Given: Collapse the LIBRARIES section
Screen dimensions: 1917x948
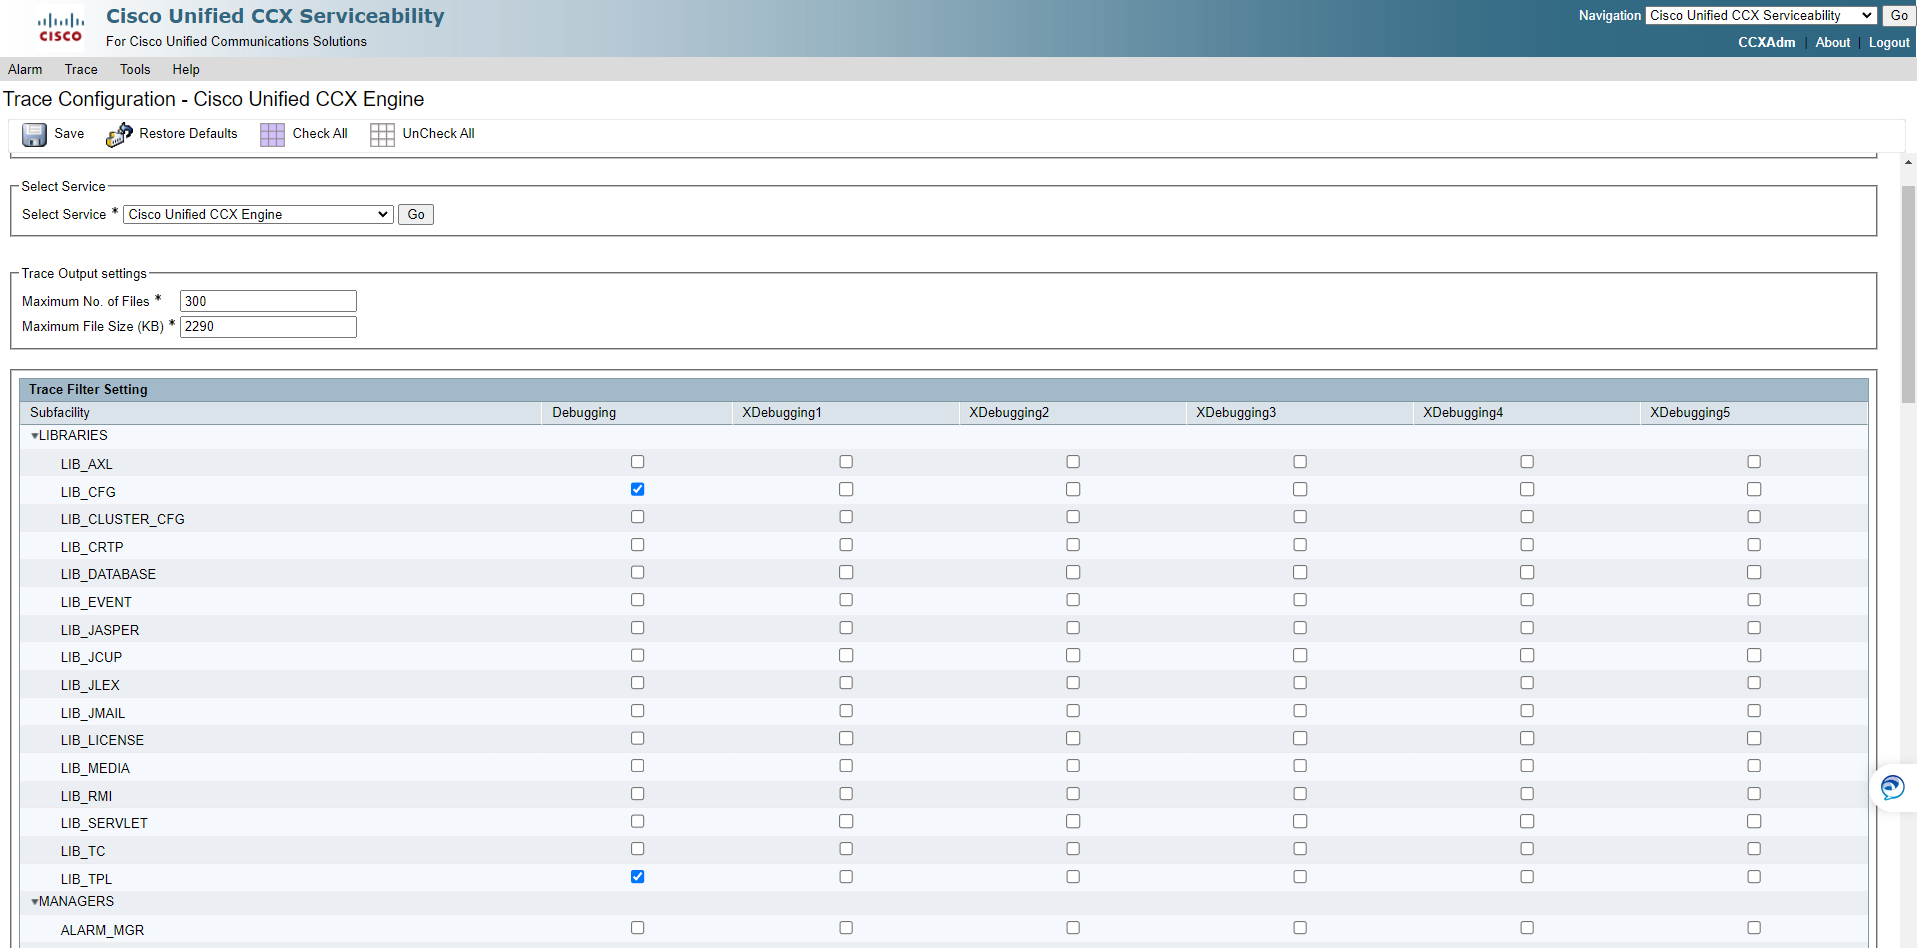Looking at the screenshot, I should click(x=35, y=435).
